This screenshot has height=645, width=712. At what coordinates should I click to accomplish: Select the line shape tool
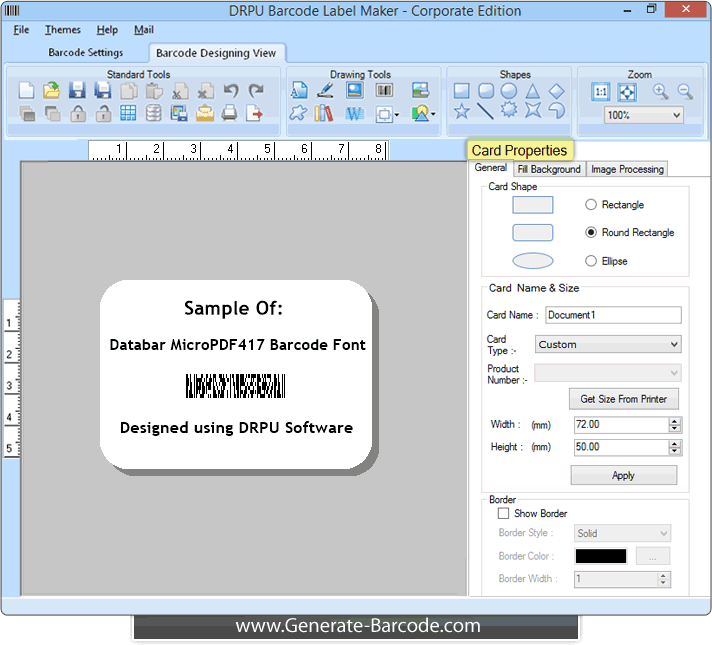coord(485,113)
